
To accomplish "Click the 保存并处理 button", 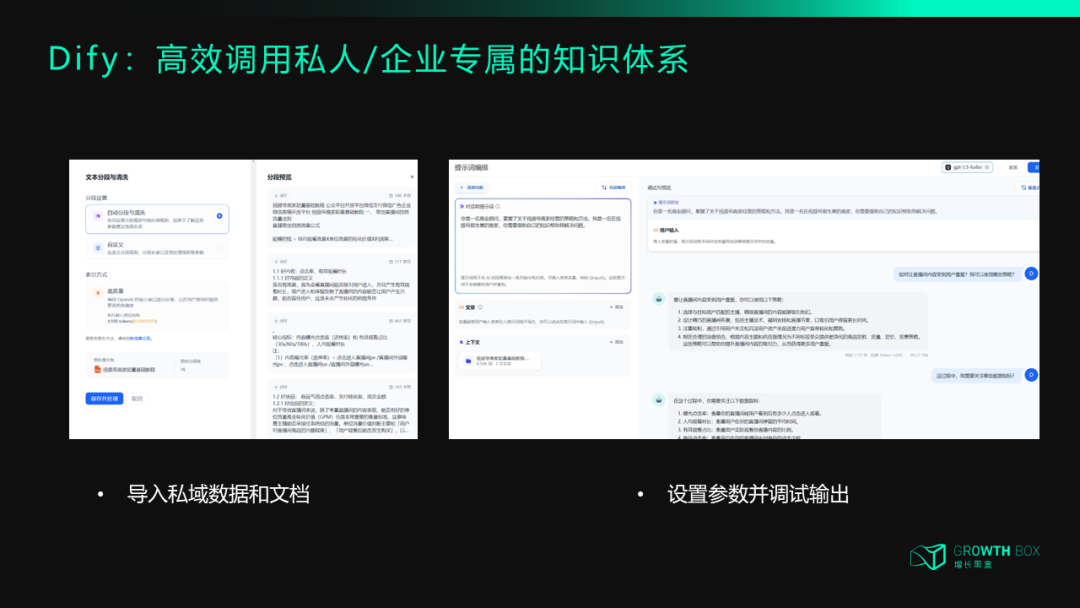I will tap(103, 398).
